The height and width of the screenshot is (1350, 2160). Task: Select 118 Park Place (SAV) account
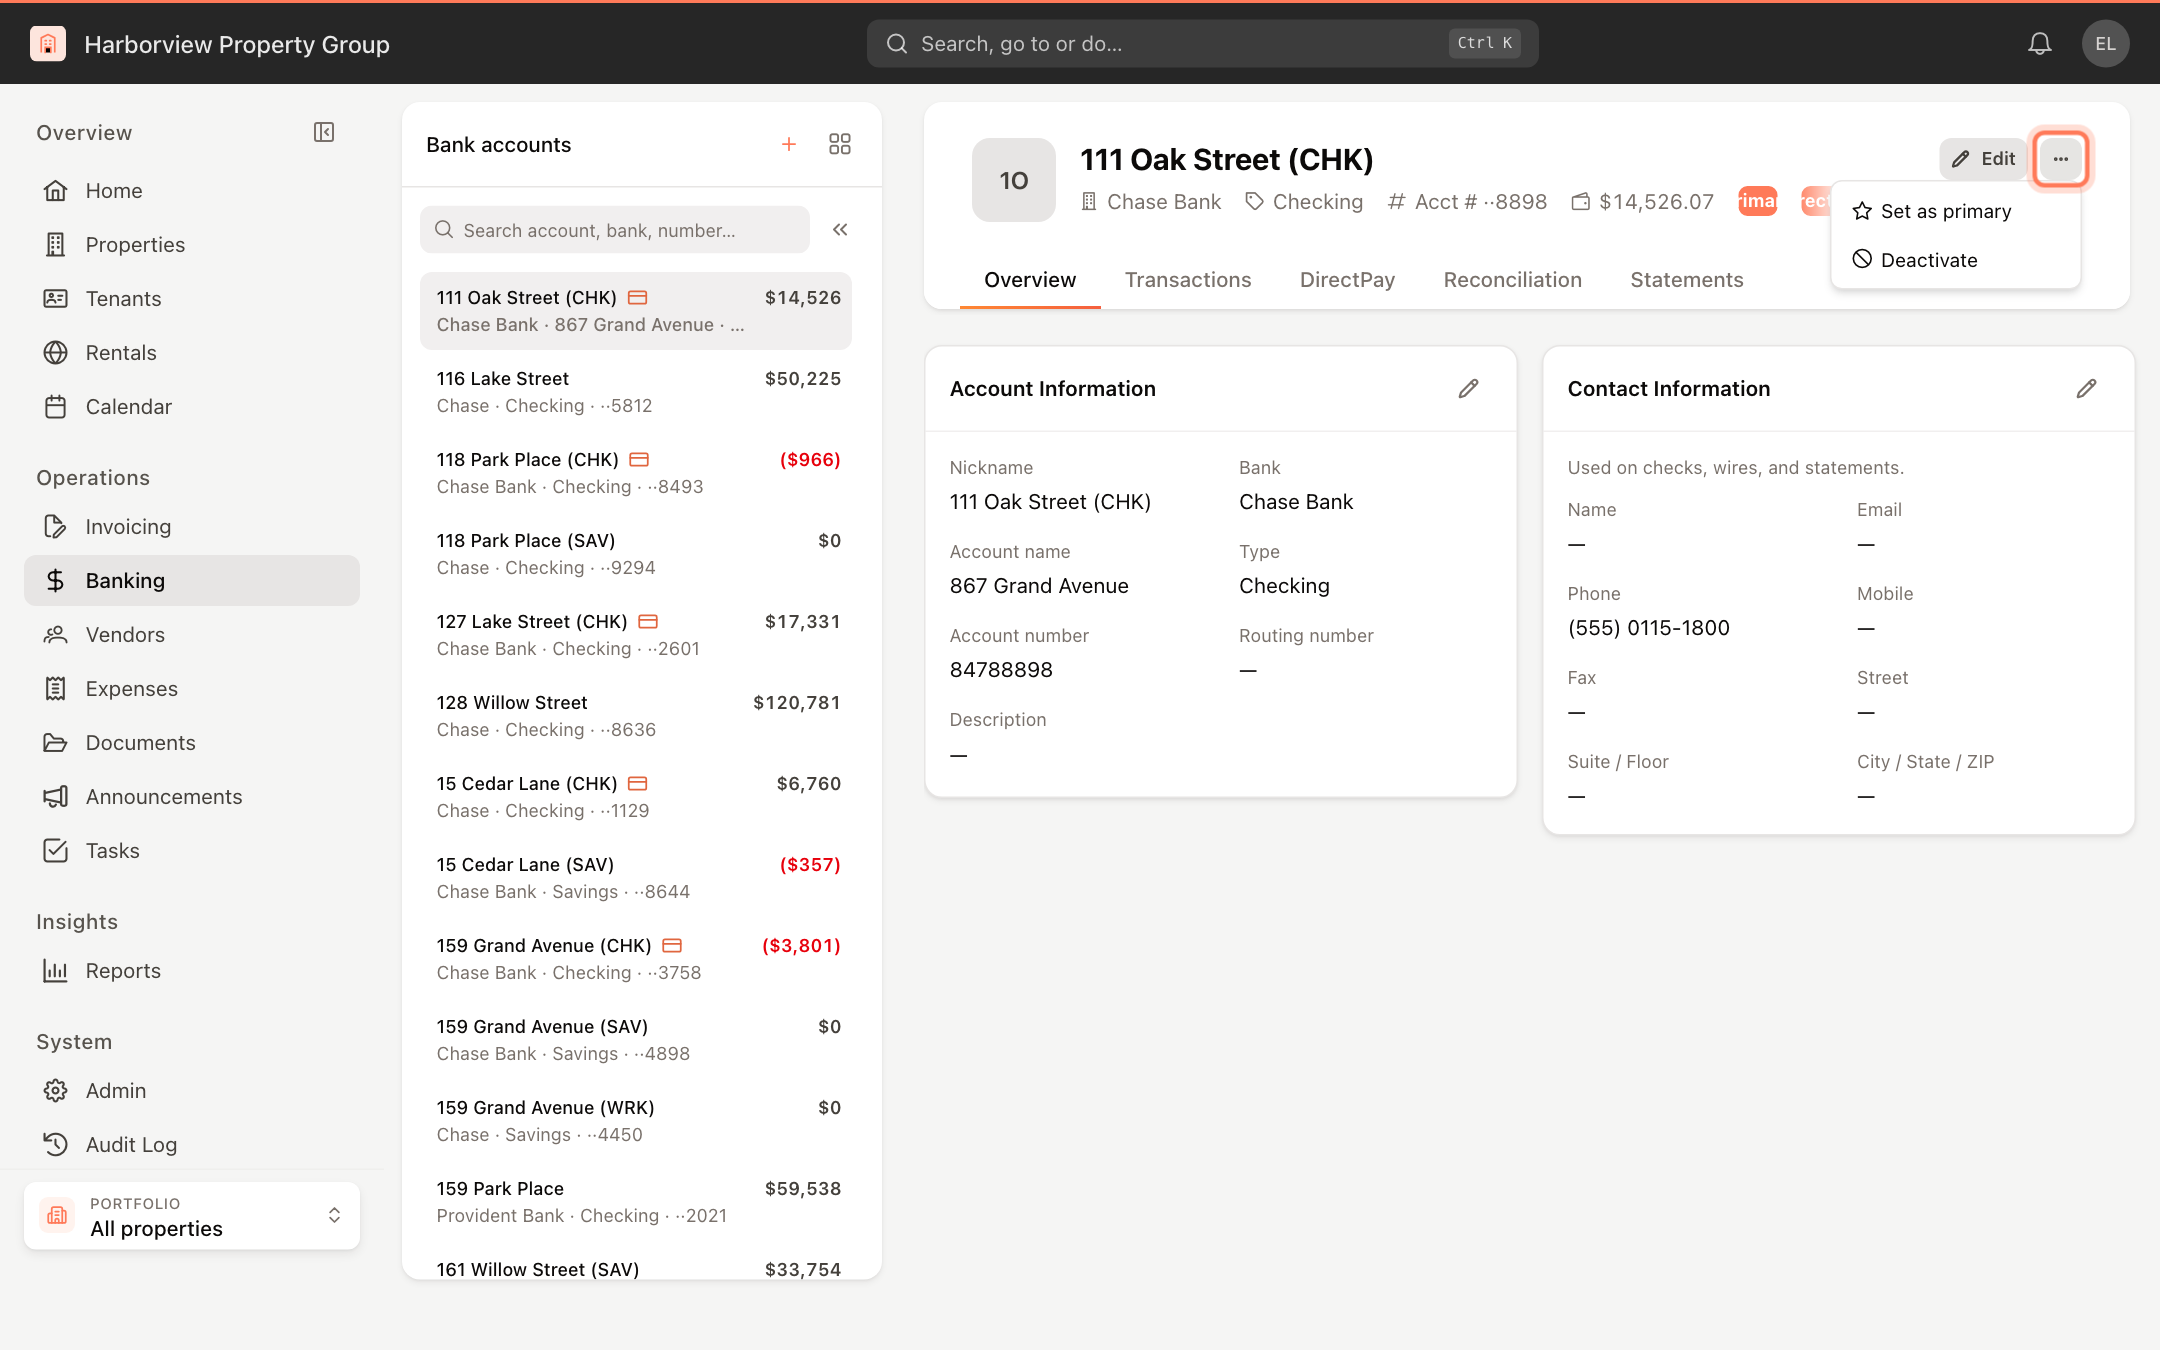(636, 554)
